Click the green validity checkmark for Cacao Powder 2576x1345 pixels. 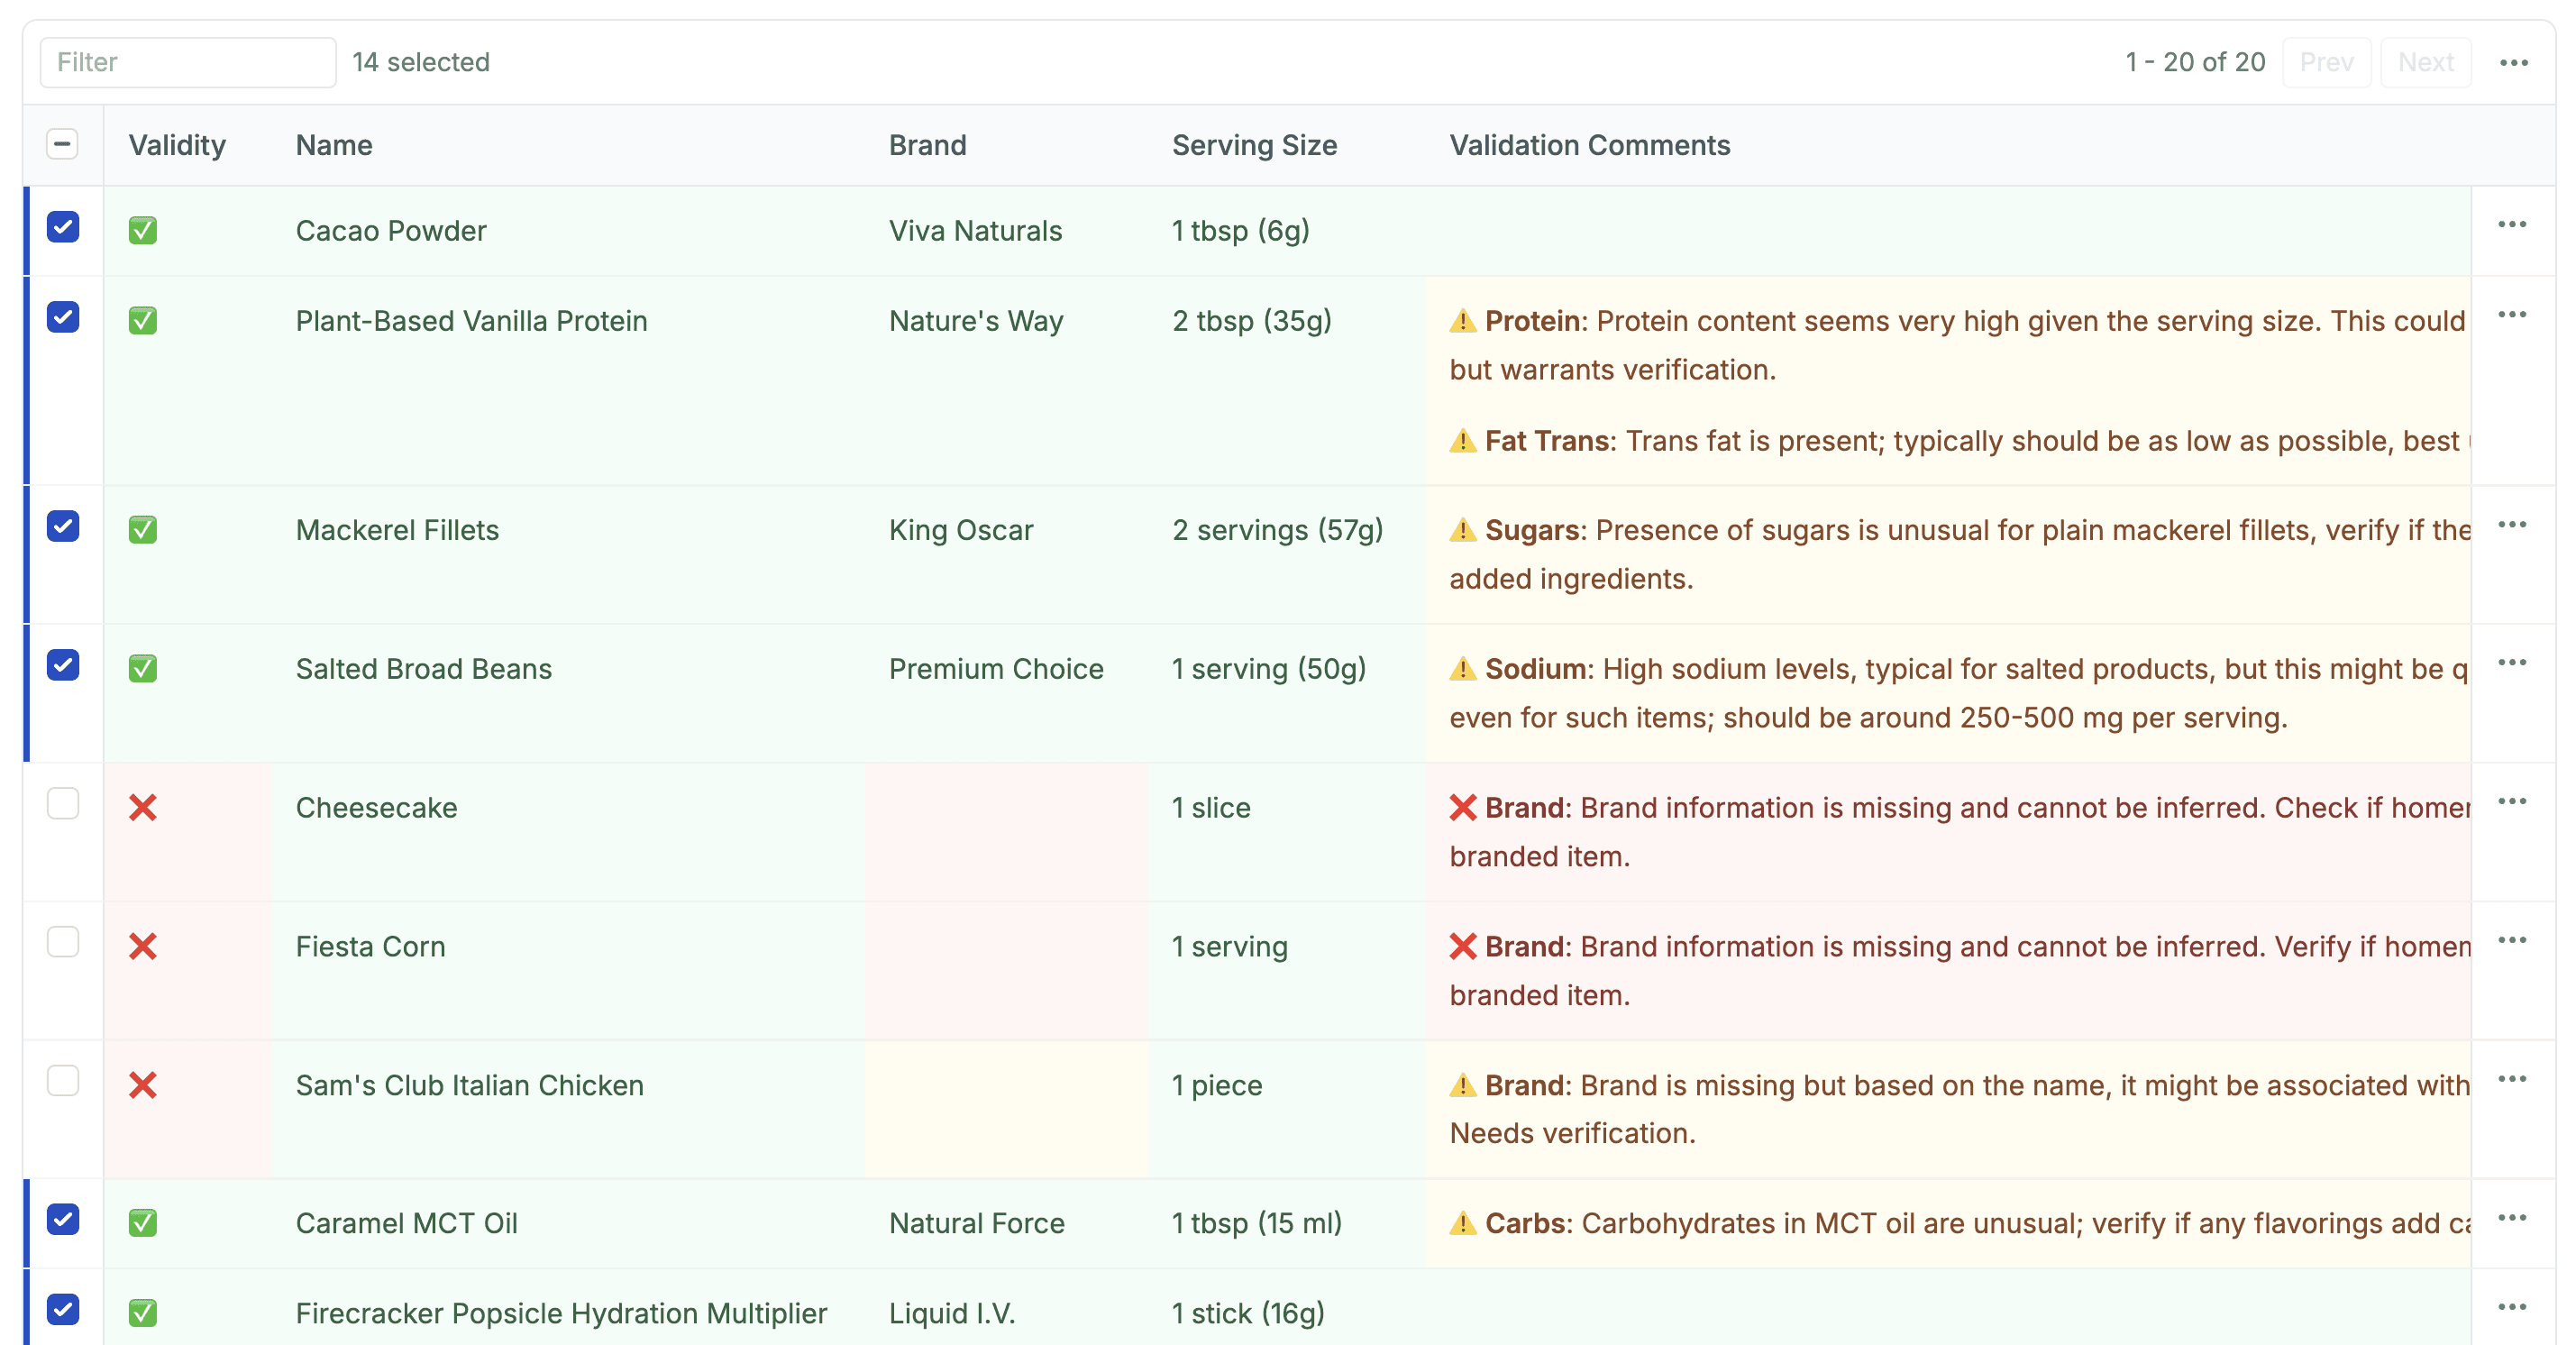coord(142,231)
